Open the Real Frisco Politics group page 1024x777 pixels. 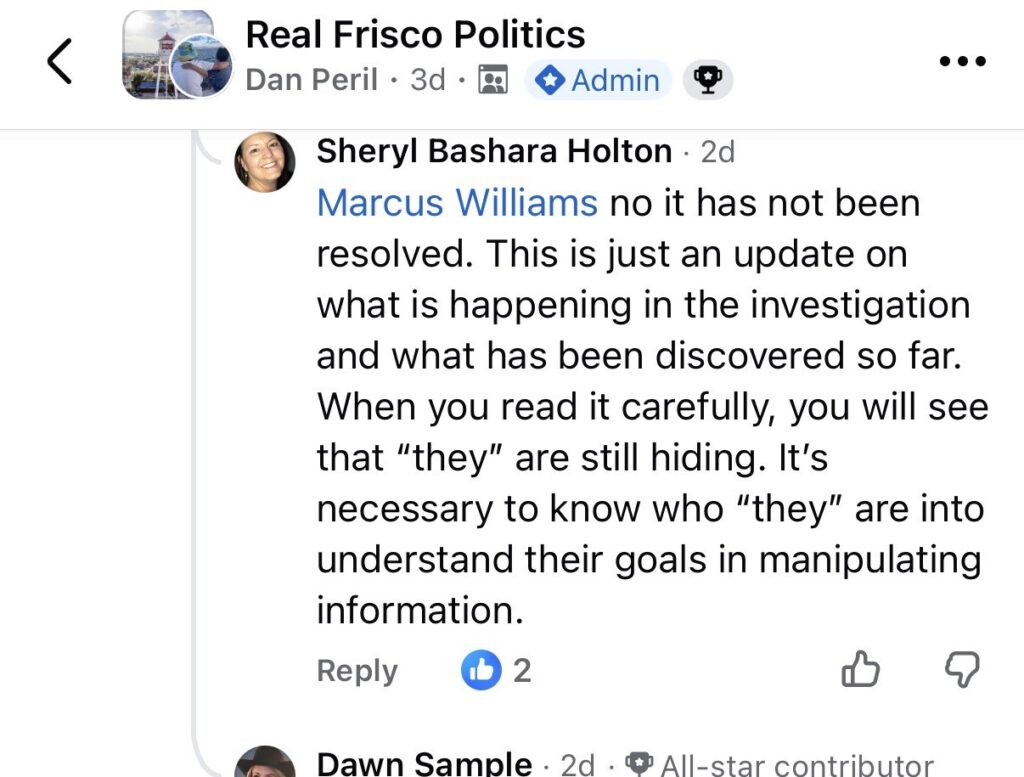415,35
